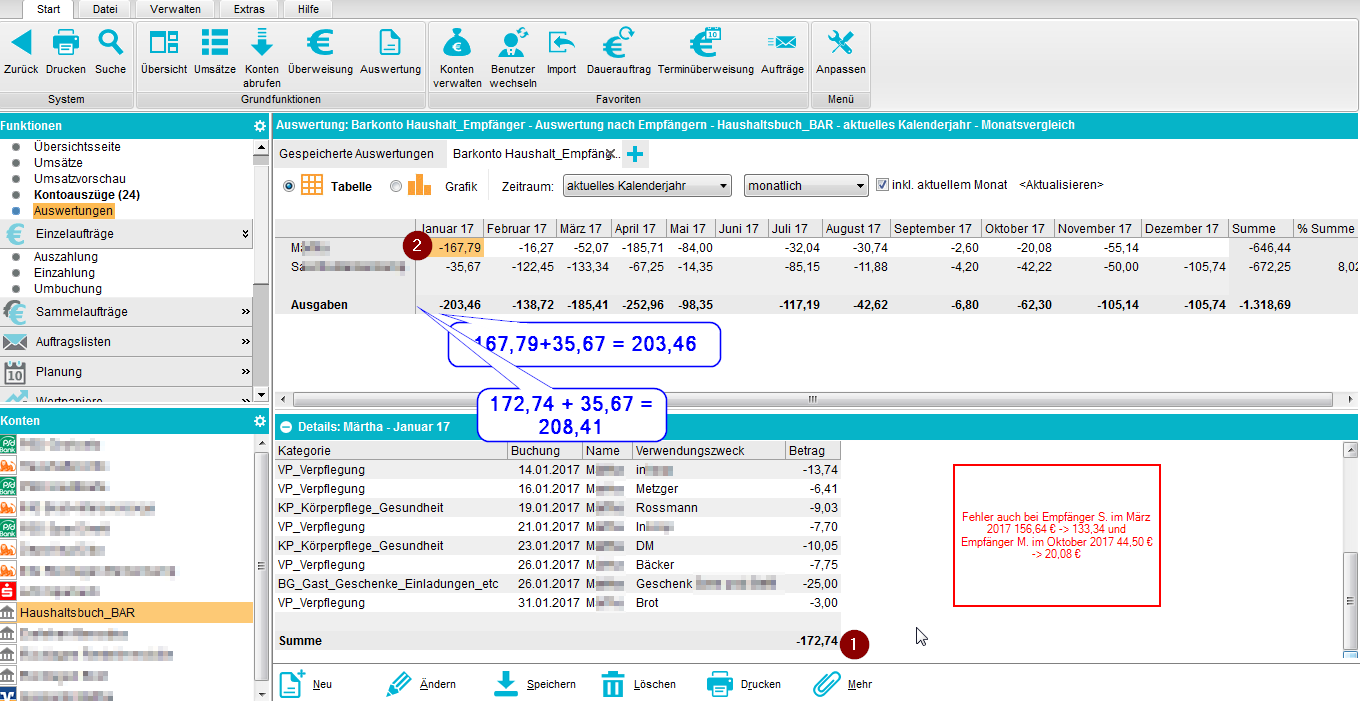The image size is (1360, 701).
Task: Click the Zurück back arrow icon
Action: (21, 43)
